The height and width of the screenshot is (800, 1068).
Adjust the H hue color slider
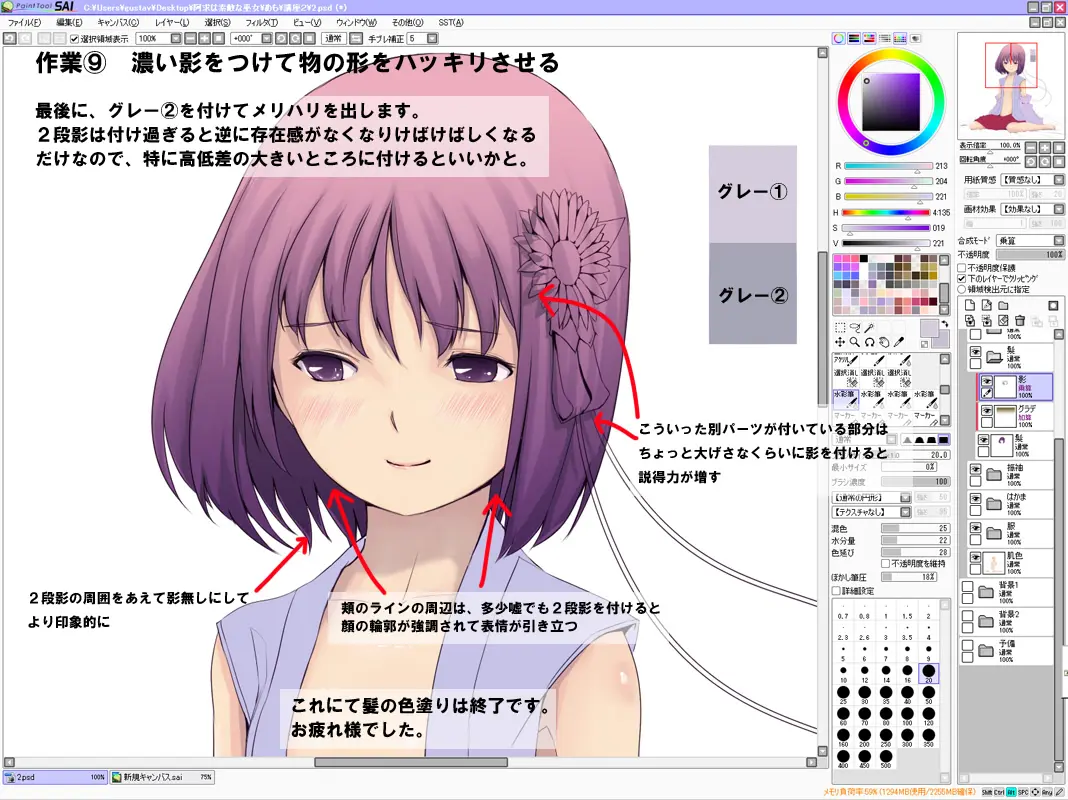tap(886, 212)
